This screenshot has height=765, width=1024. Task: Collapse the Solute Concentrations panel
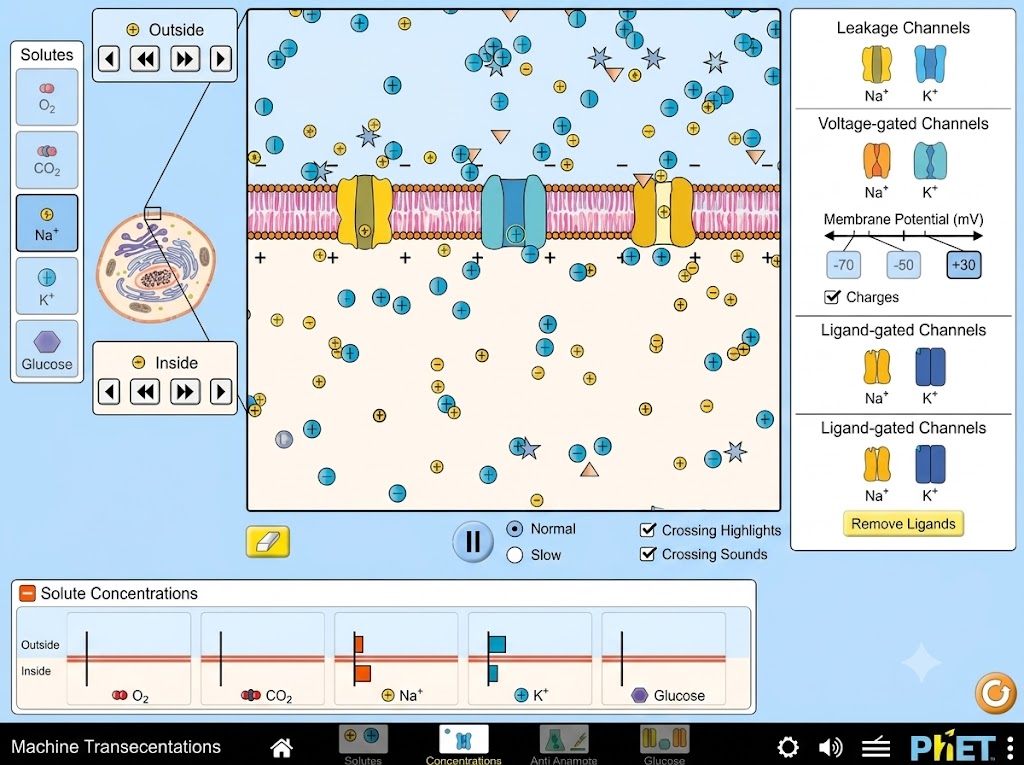[27, 593]
